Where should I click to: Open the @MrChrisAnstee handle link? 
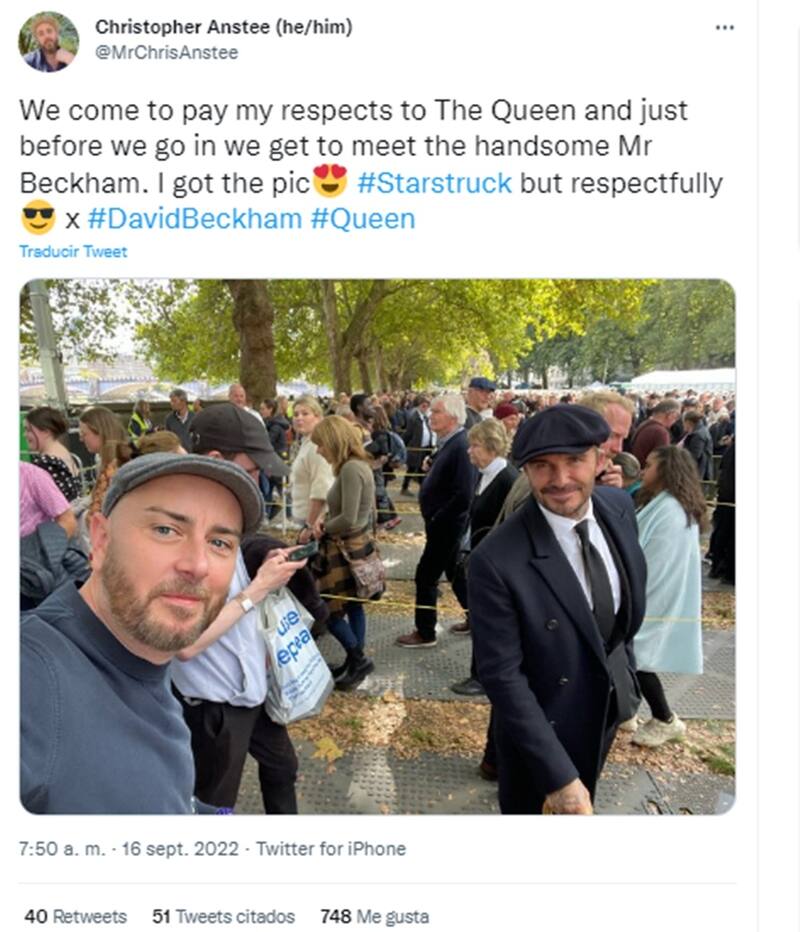pos(167,52)
